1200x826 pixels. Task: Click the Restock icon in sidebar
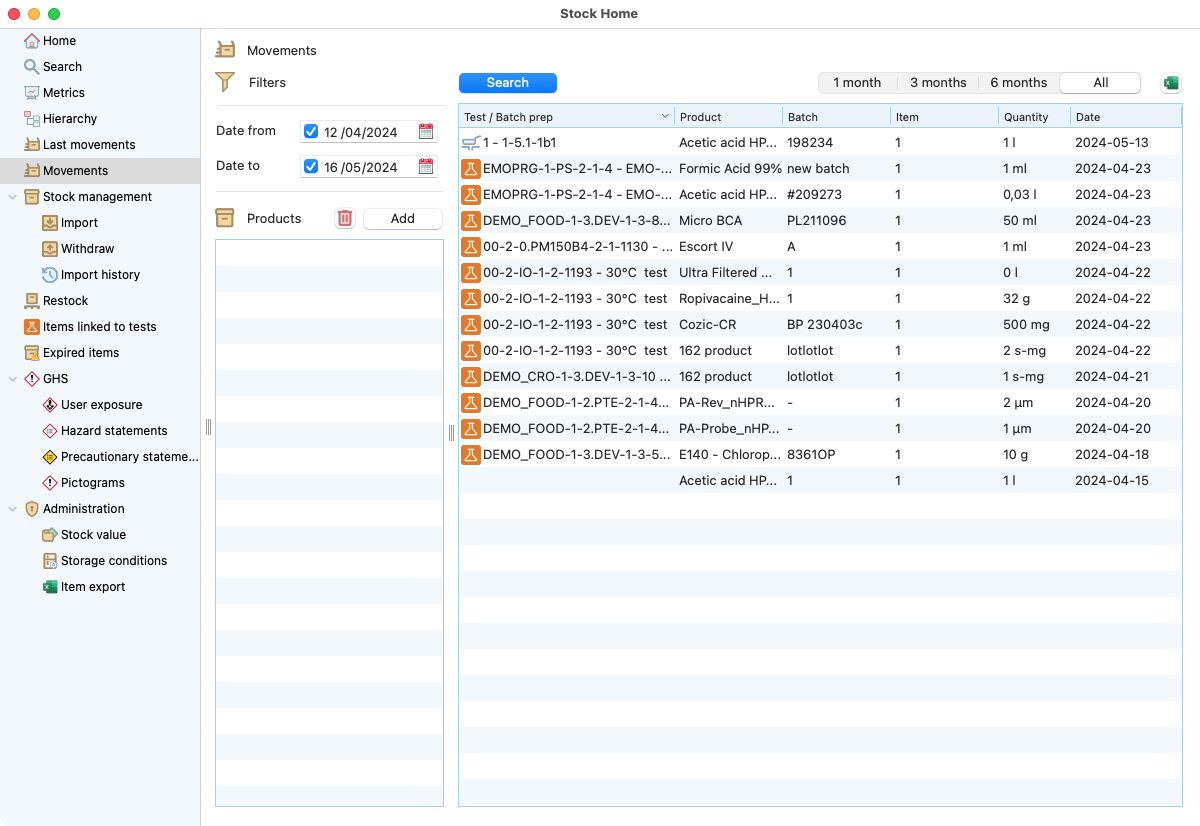click(32, 301)
